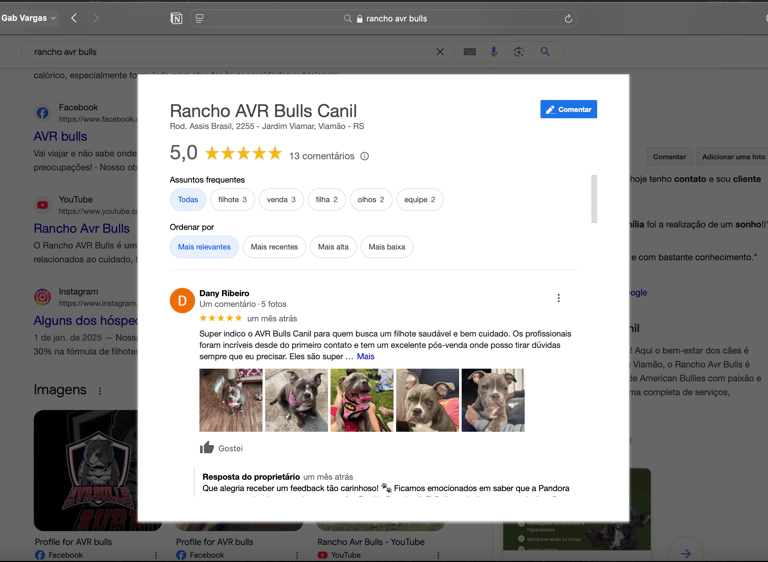768x562 pixels.
Task: Open the Gab Vargas profile dropdown
Action: [x=28, y=18]
